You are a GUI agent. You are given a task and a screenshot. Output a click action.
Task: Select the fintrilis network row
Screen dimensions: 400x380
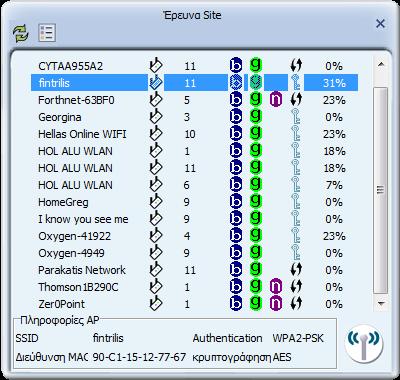195,83
